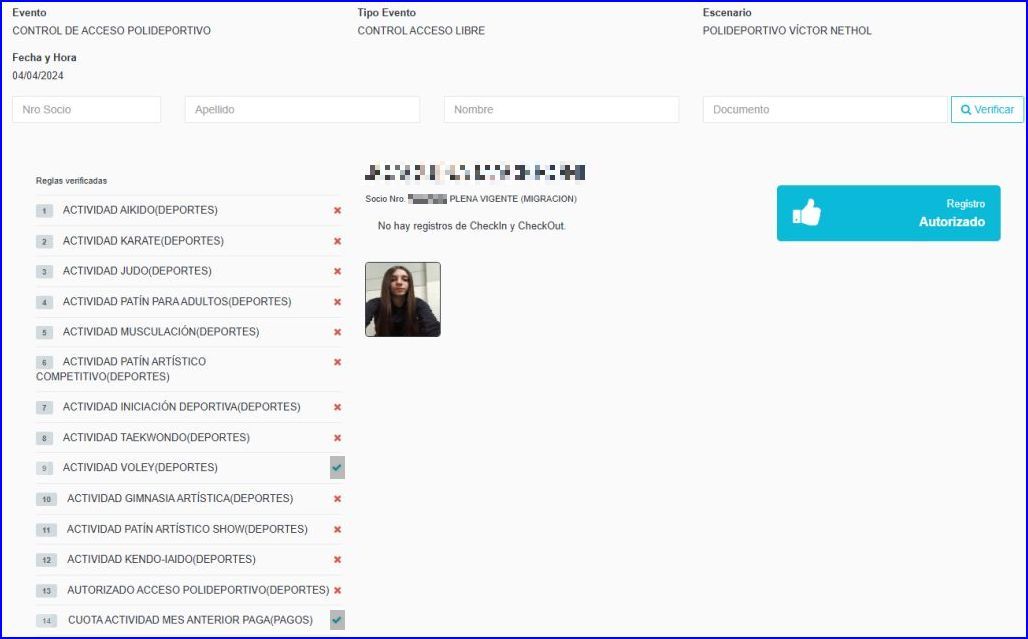Click the number 10 badge for GIMNASIA ARTÍSTICA

tap(47, 499)
